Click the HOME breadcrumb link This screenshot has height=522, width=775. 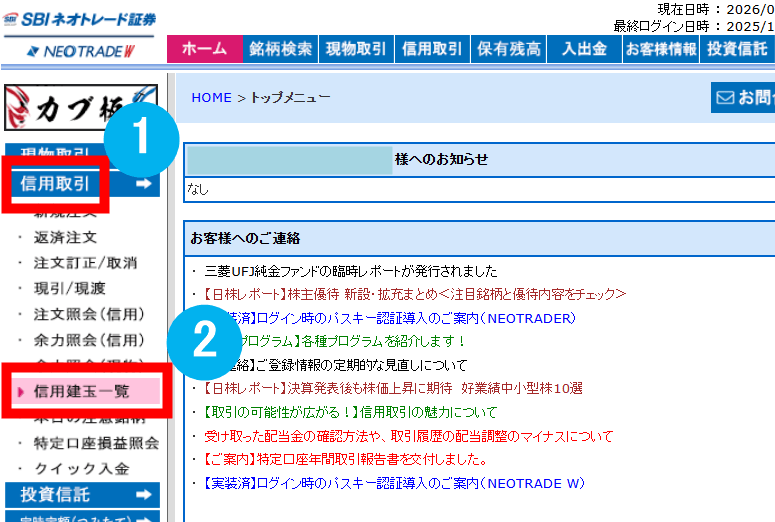point(211,98)
